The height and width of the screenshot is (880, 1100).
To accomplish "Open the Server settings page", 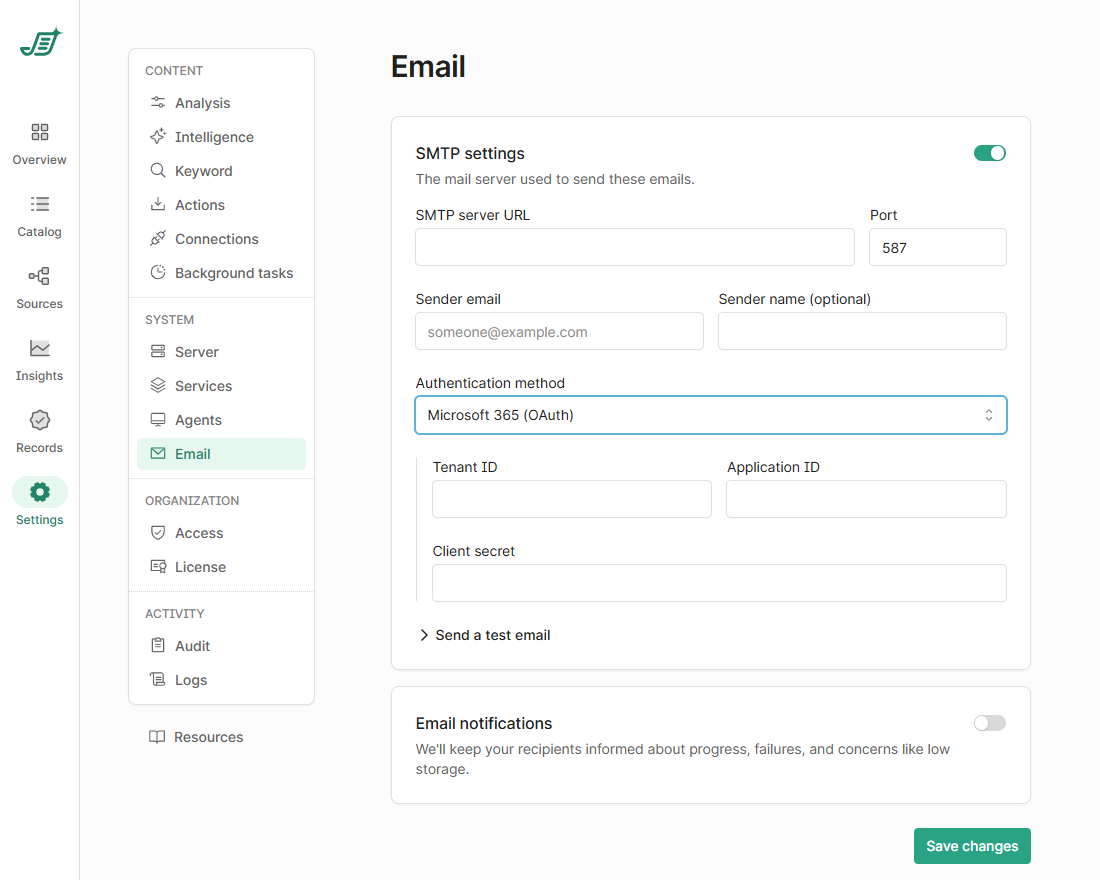I will tap(221, 352).
